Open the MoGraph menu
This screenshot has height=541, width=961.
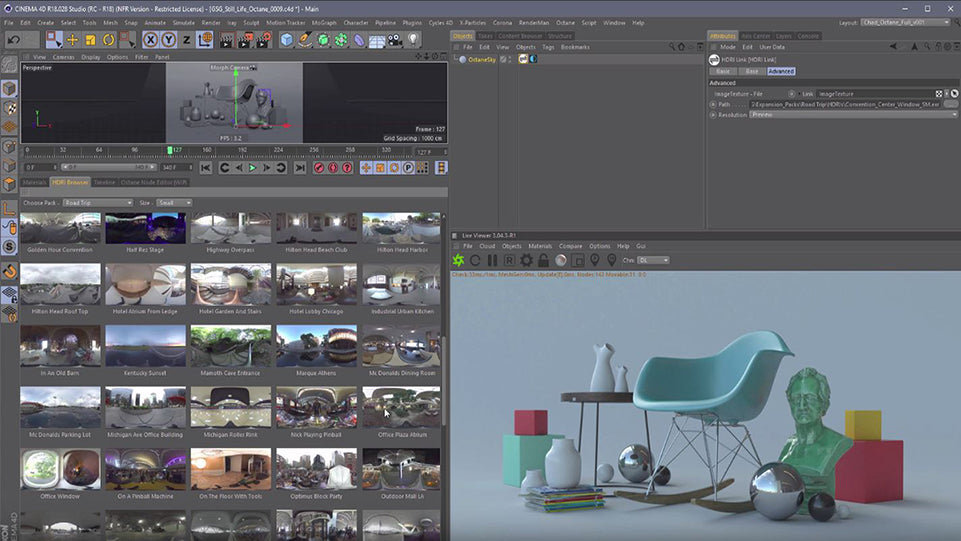(323, 22)
